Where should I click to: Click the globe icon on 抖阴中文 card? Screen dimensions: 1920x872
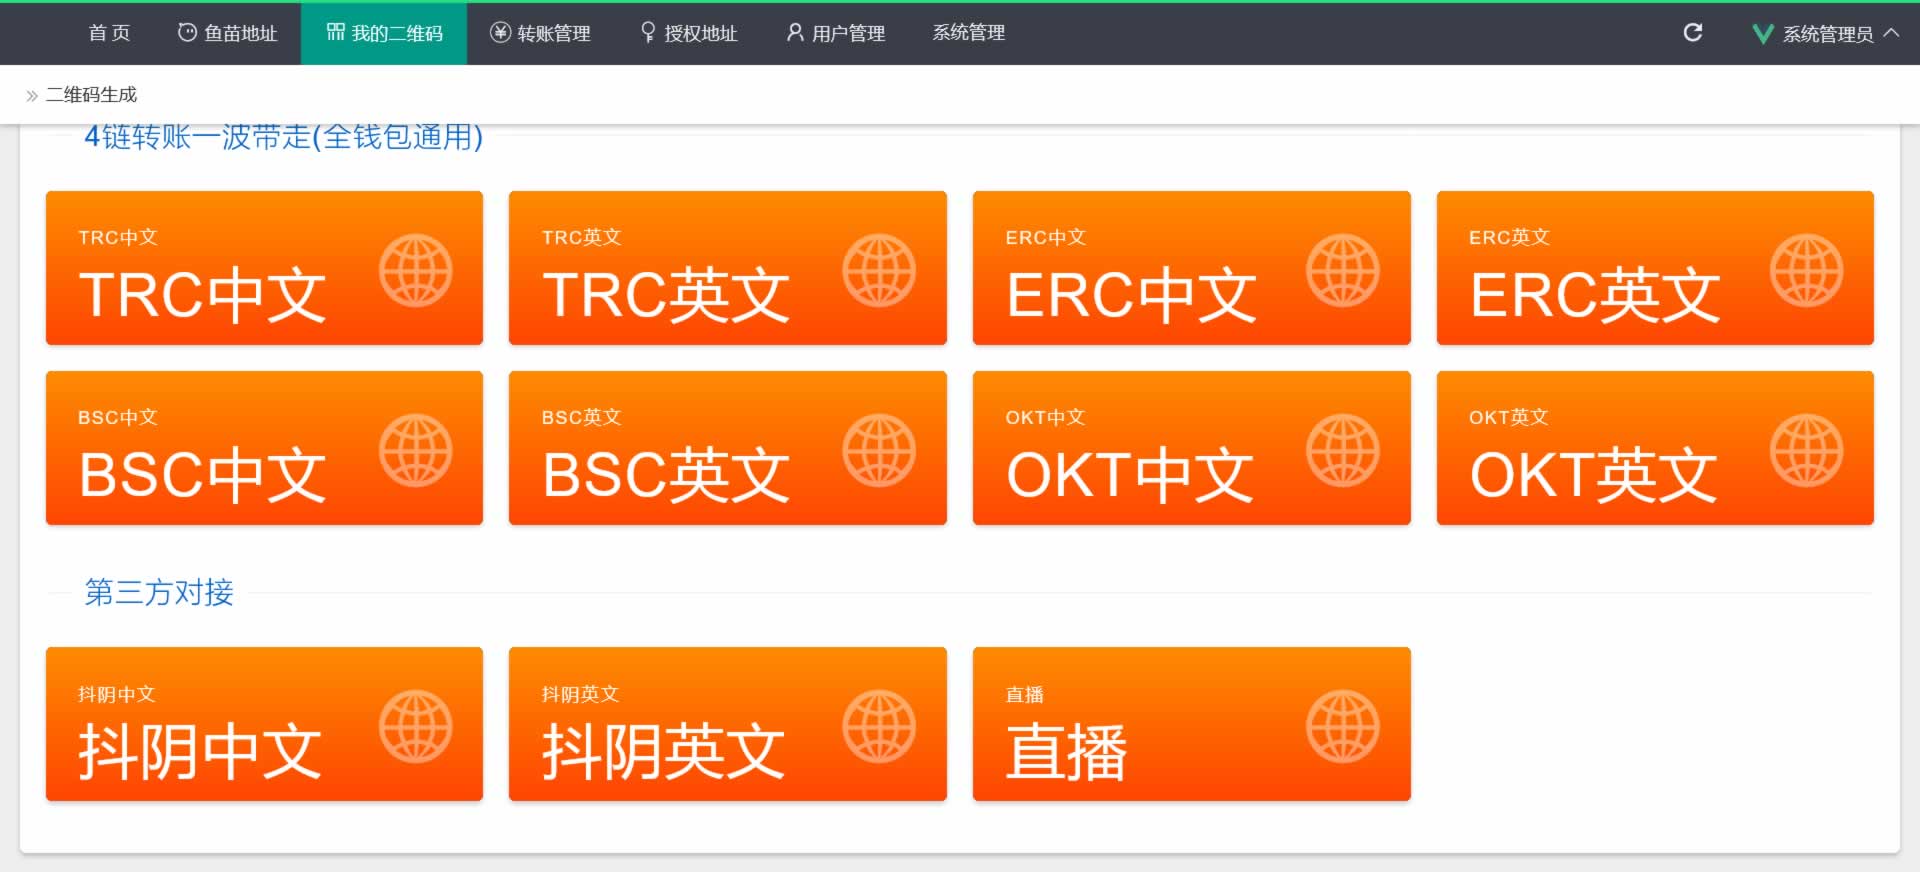(x=415, y=726)
